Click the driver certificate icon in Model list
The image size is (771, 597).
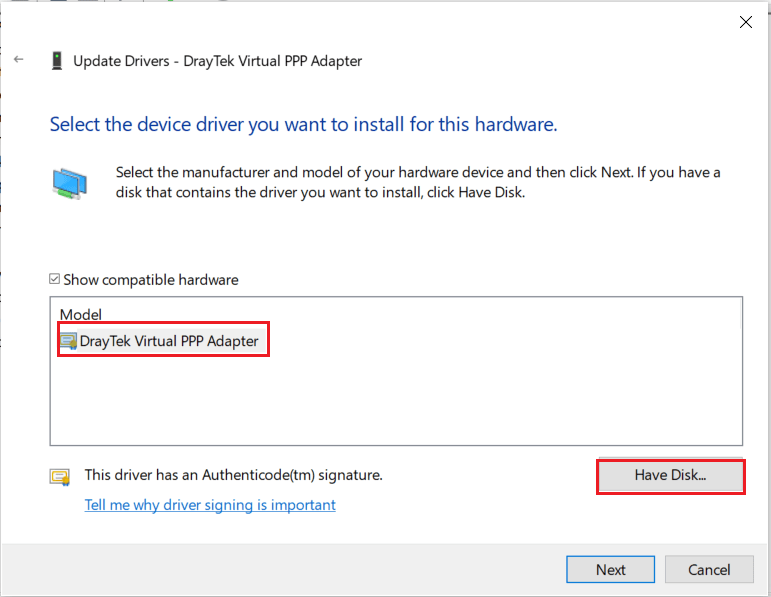point(68,341)
